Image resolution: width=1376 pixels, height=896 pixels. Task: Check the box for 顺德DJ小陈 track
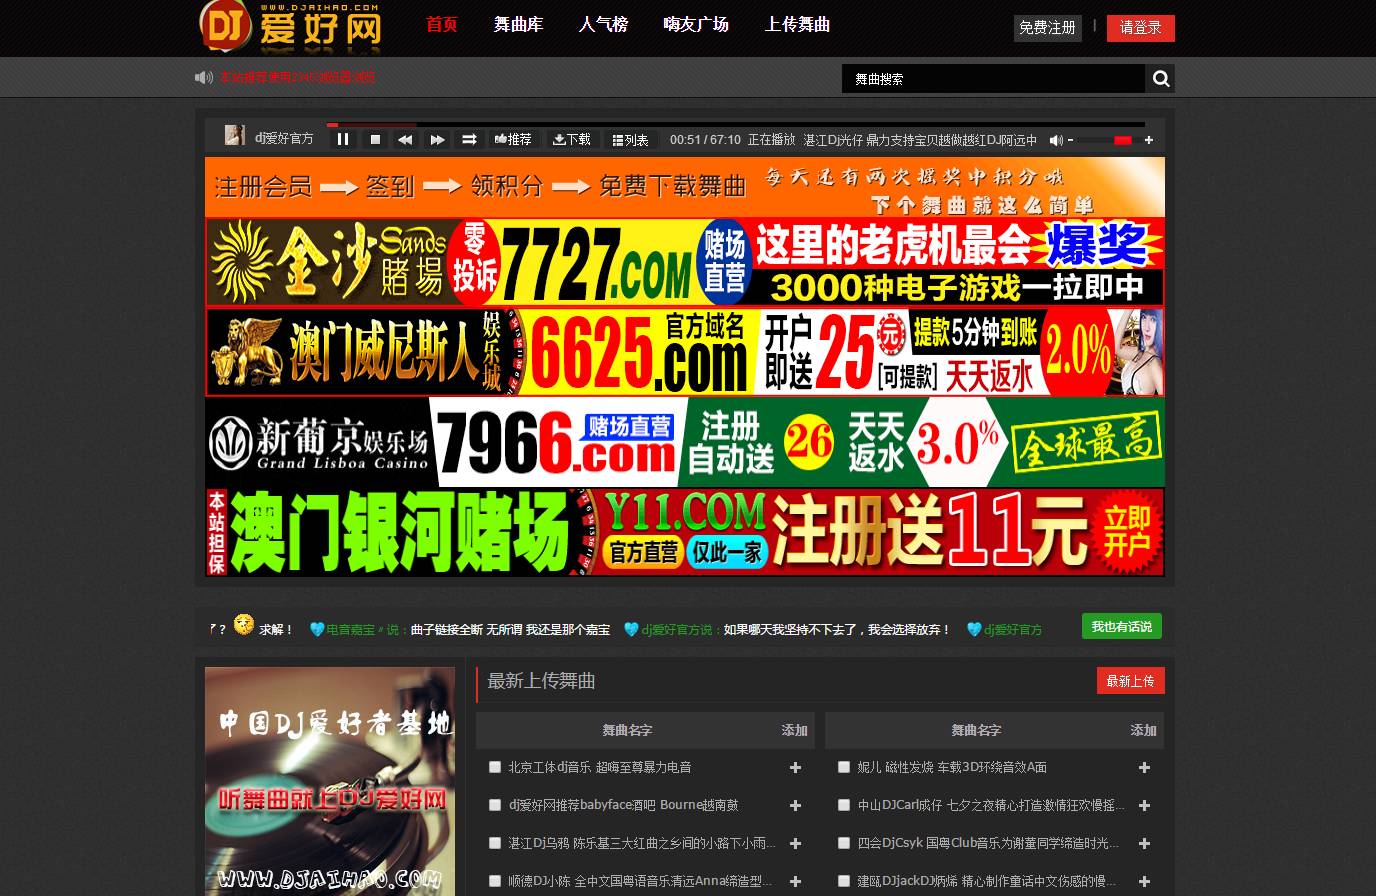pos(495,881)
